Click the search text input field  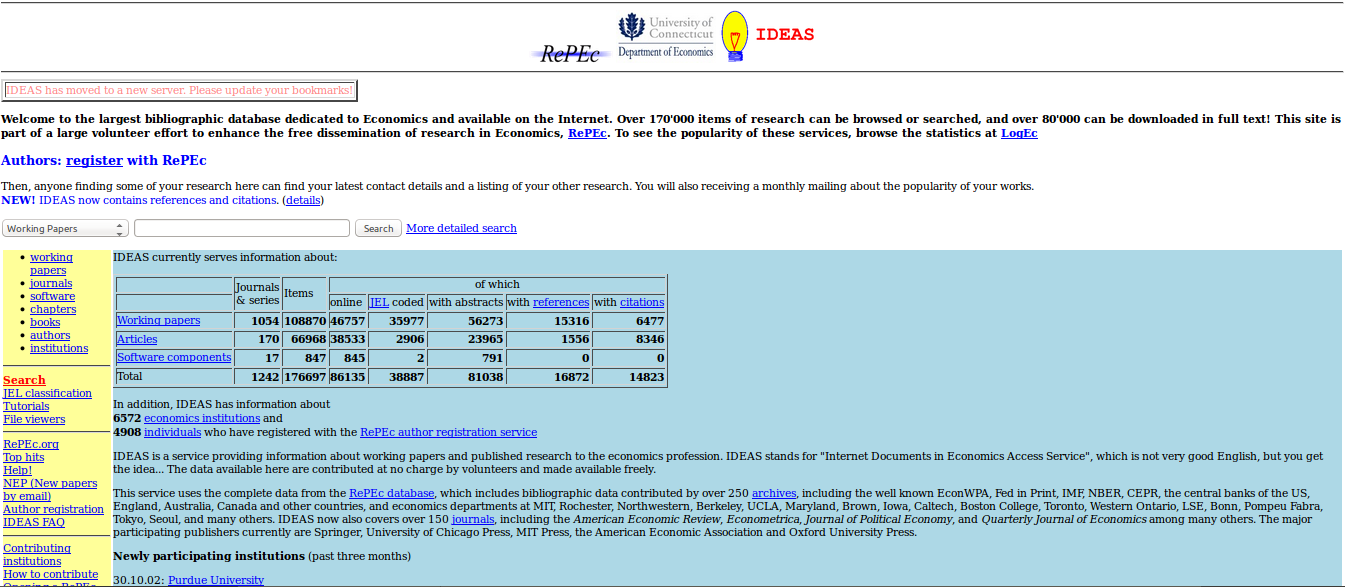242,229
